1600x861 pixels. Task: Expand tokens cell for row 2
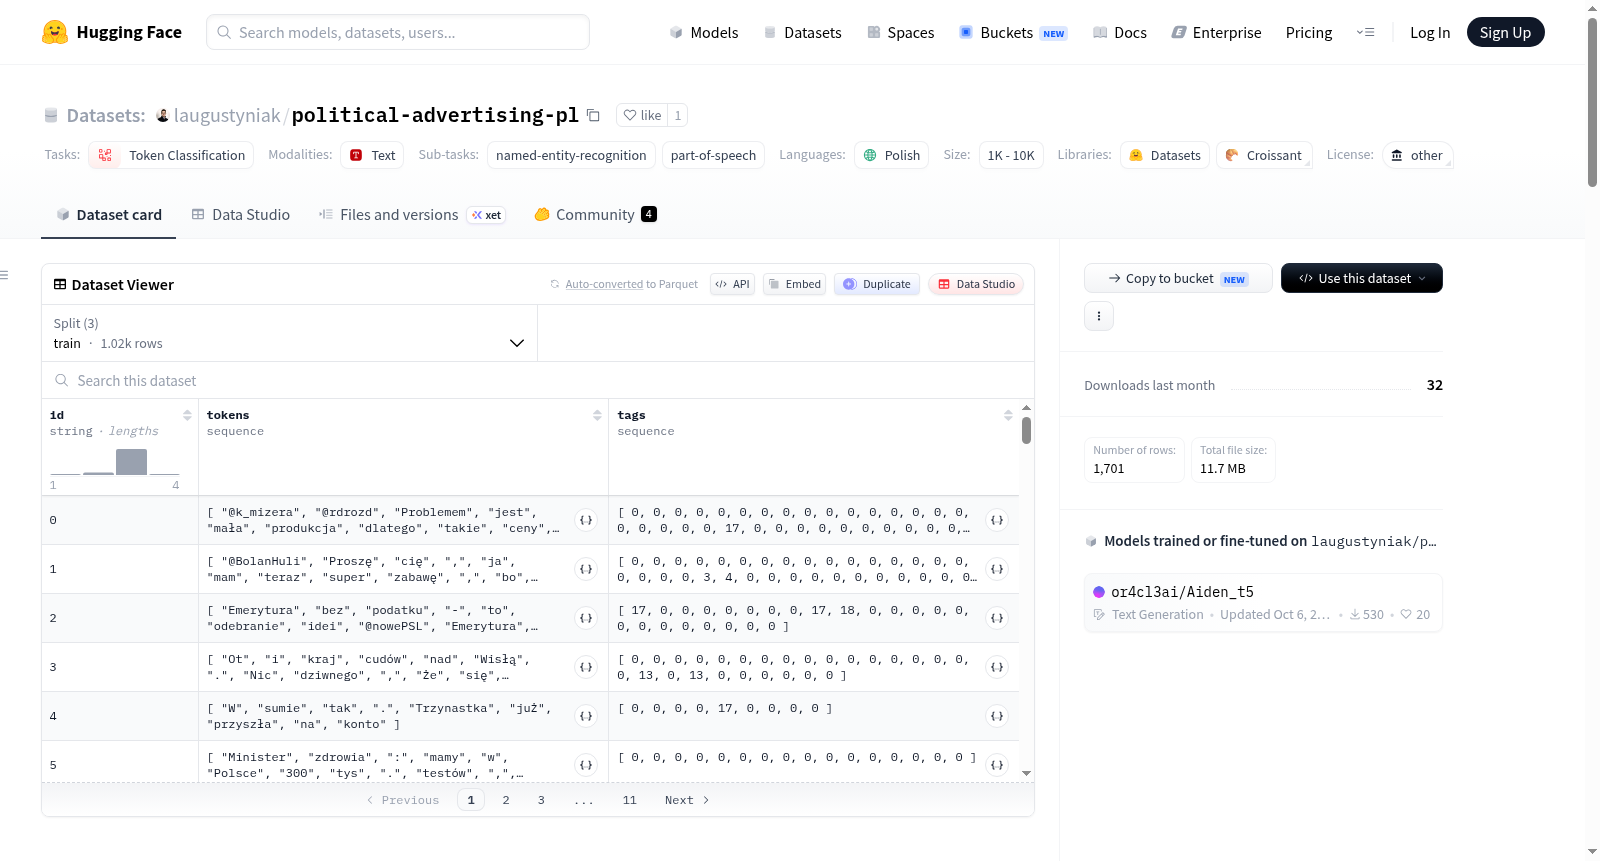point(586,618)
